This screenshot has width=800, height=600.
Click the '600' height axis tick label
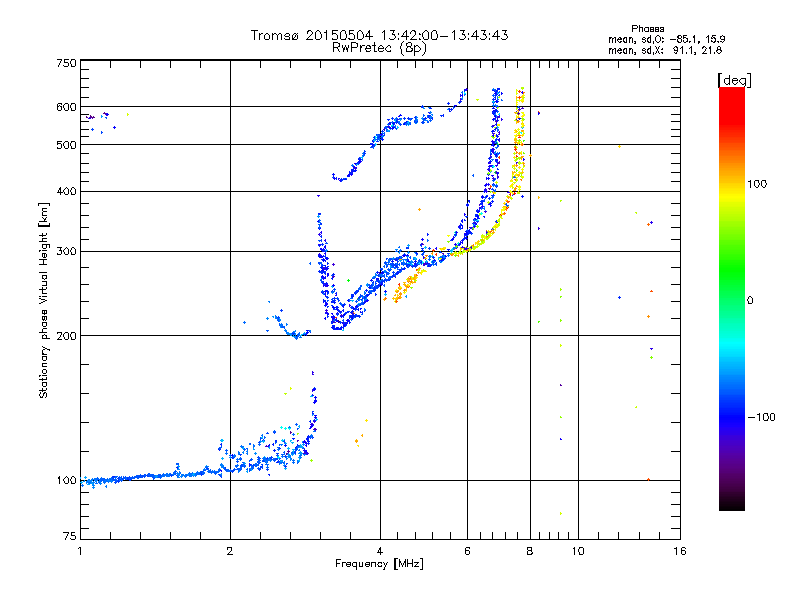66,107
